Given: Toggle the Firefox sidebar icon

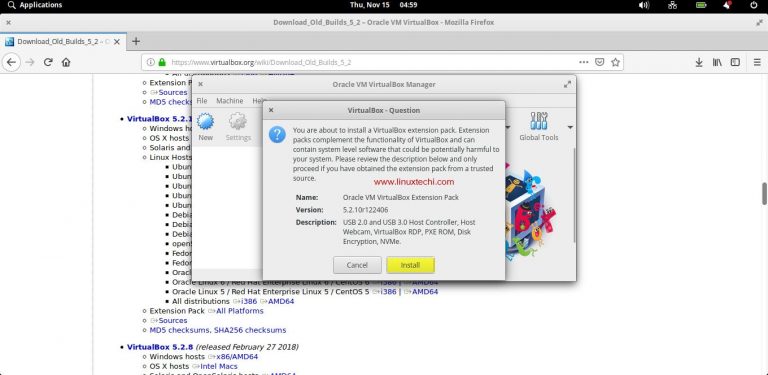Looking at the screenshot, I should (x=735, y=62).
